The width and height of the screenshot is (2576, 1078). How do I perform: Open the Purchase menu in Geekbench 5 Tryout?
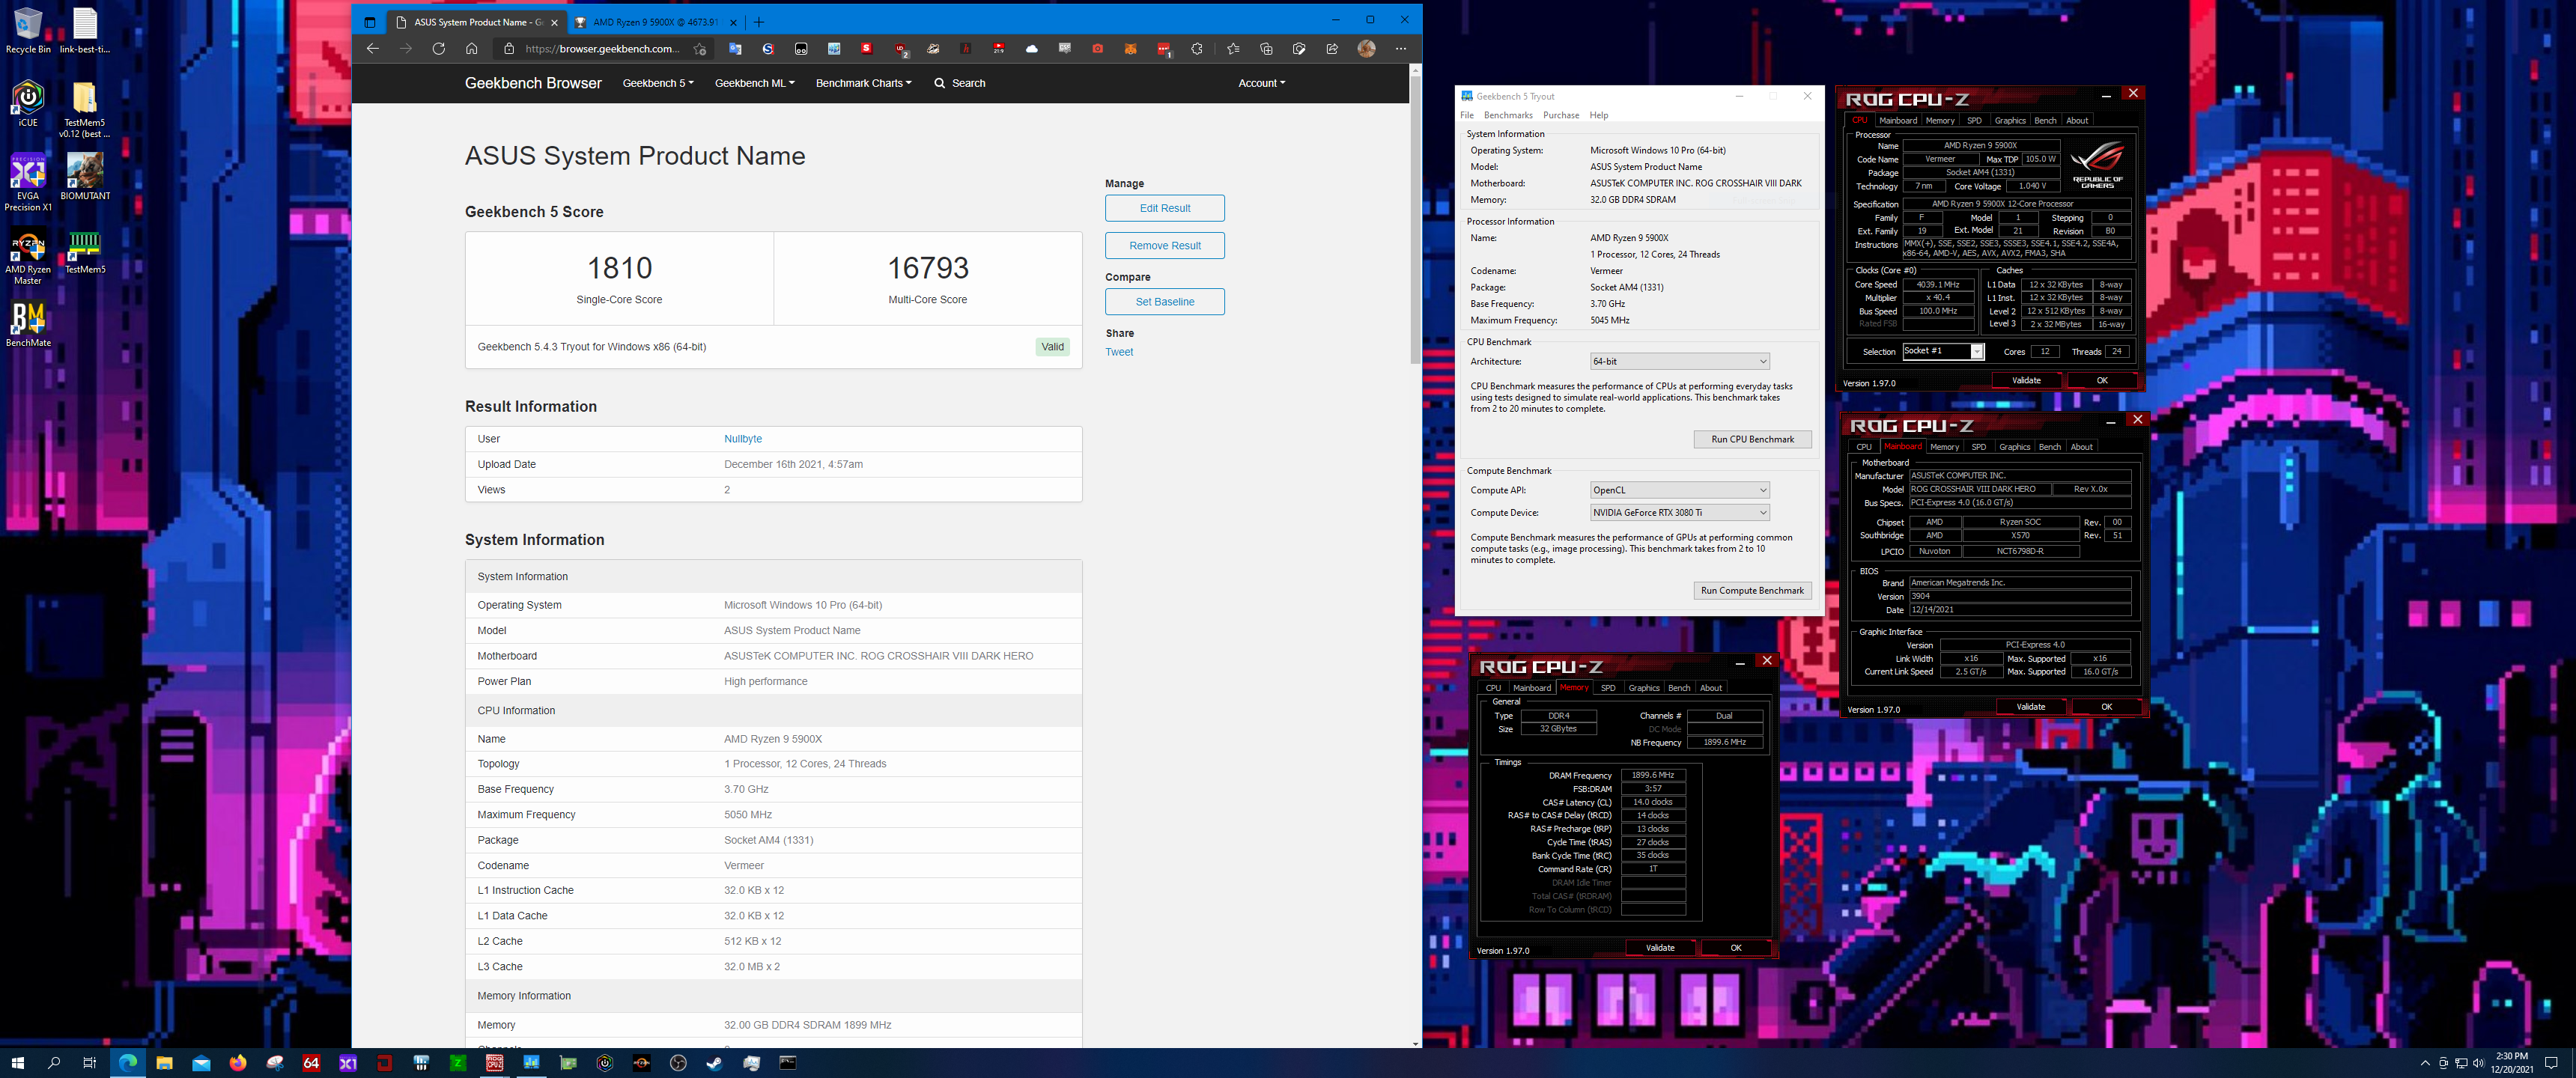pos(1561,115)
